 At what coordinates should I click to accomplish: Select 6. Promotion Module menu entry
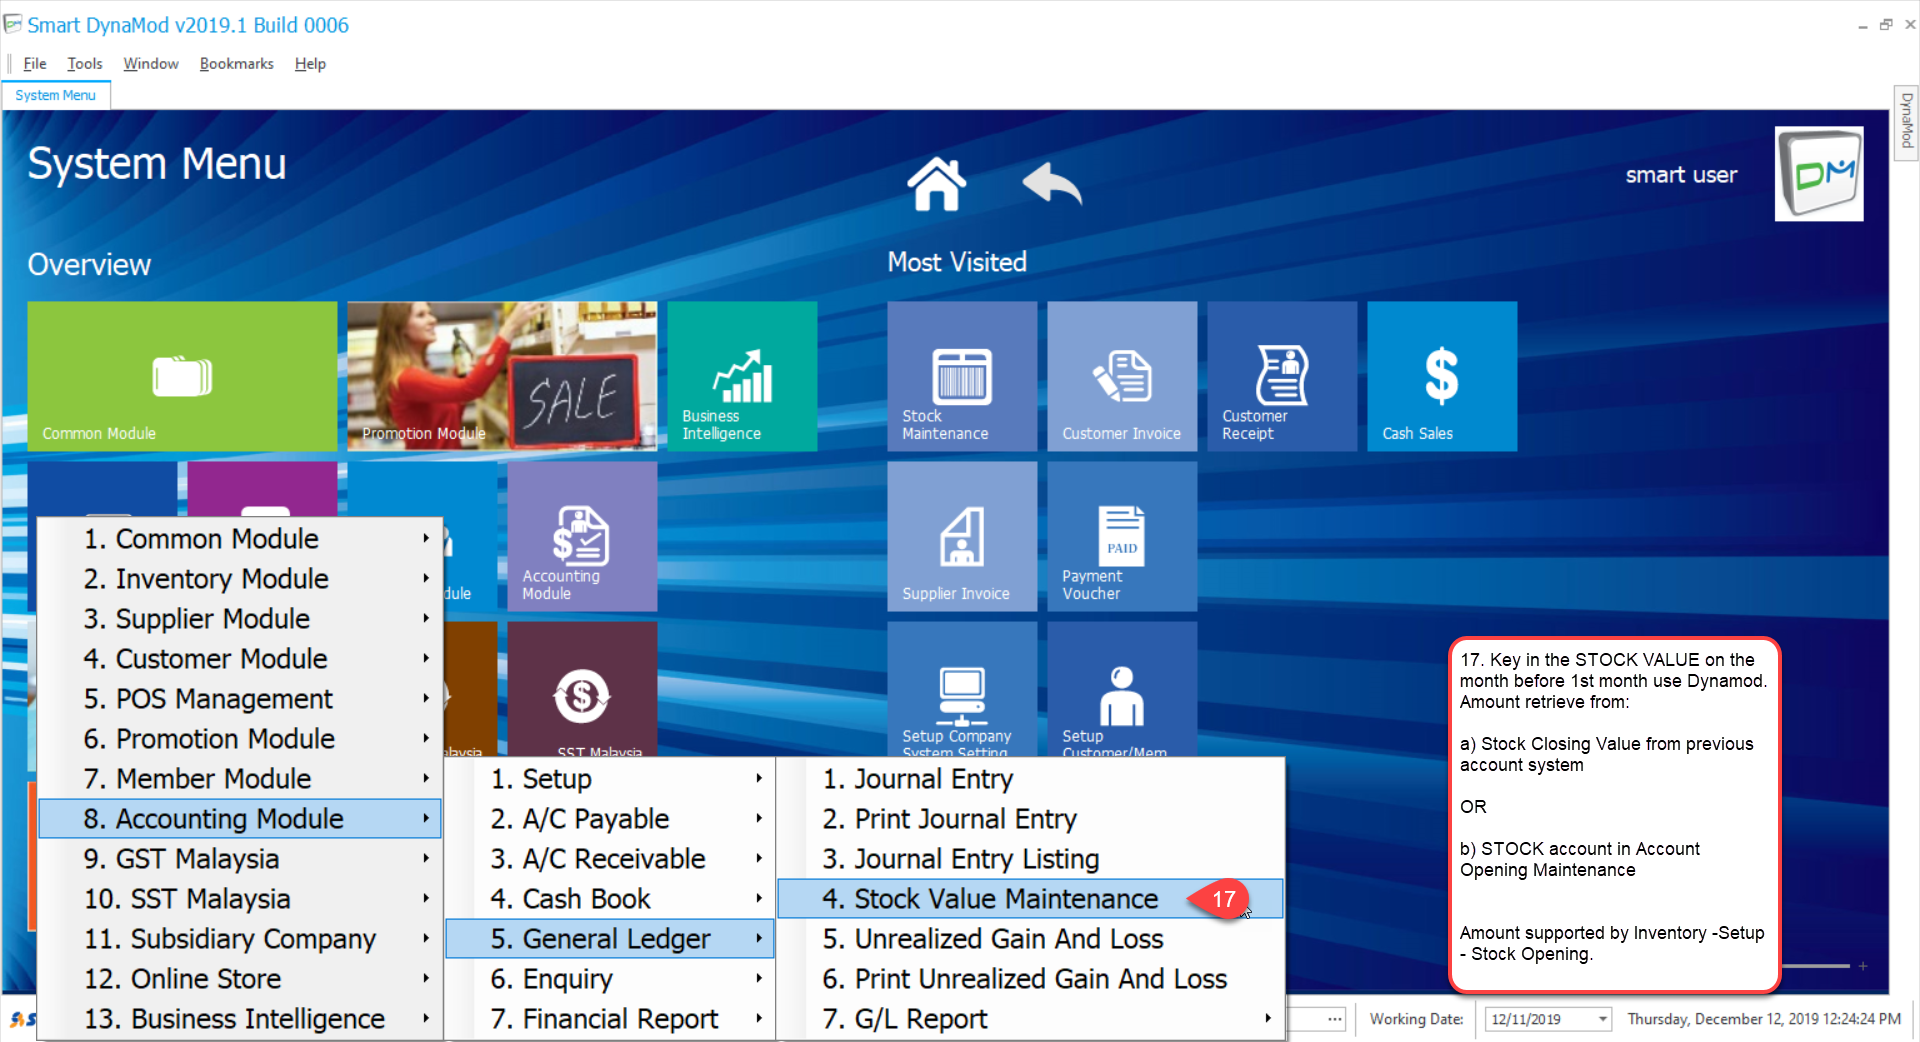pyautogui.click(x=240, y=738)
